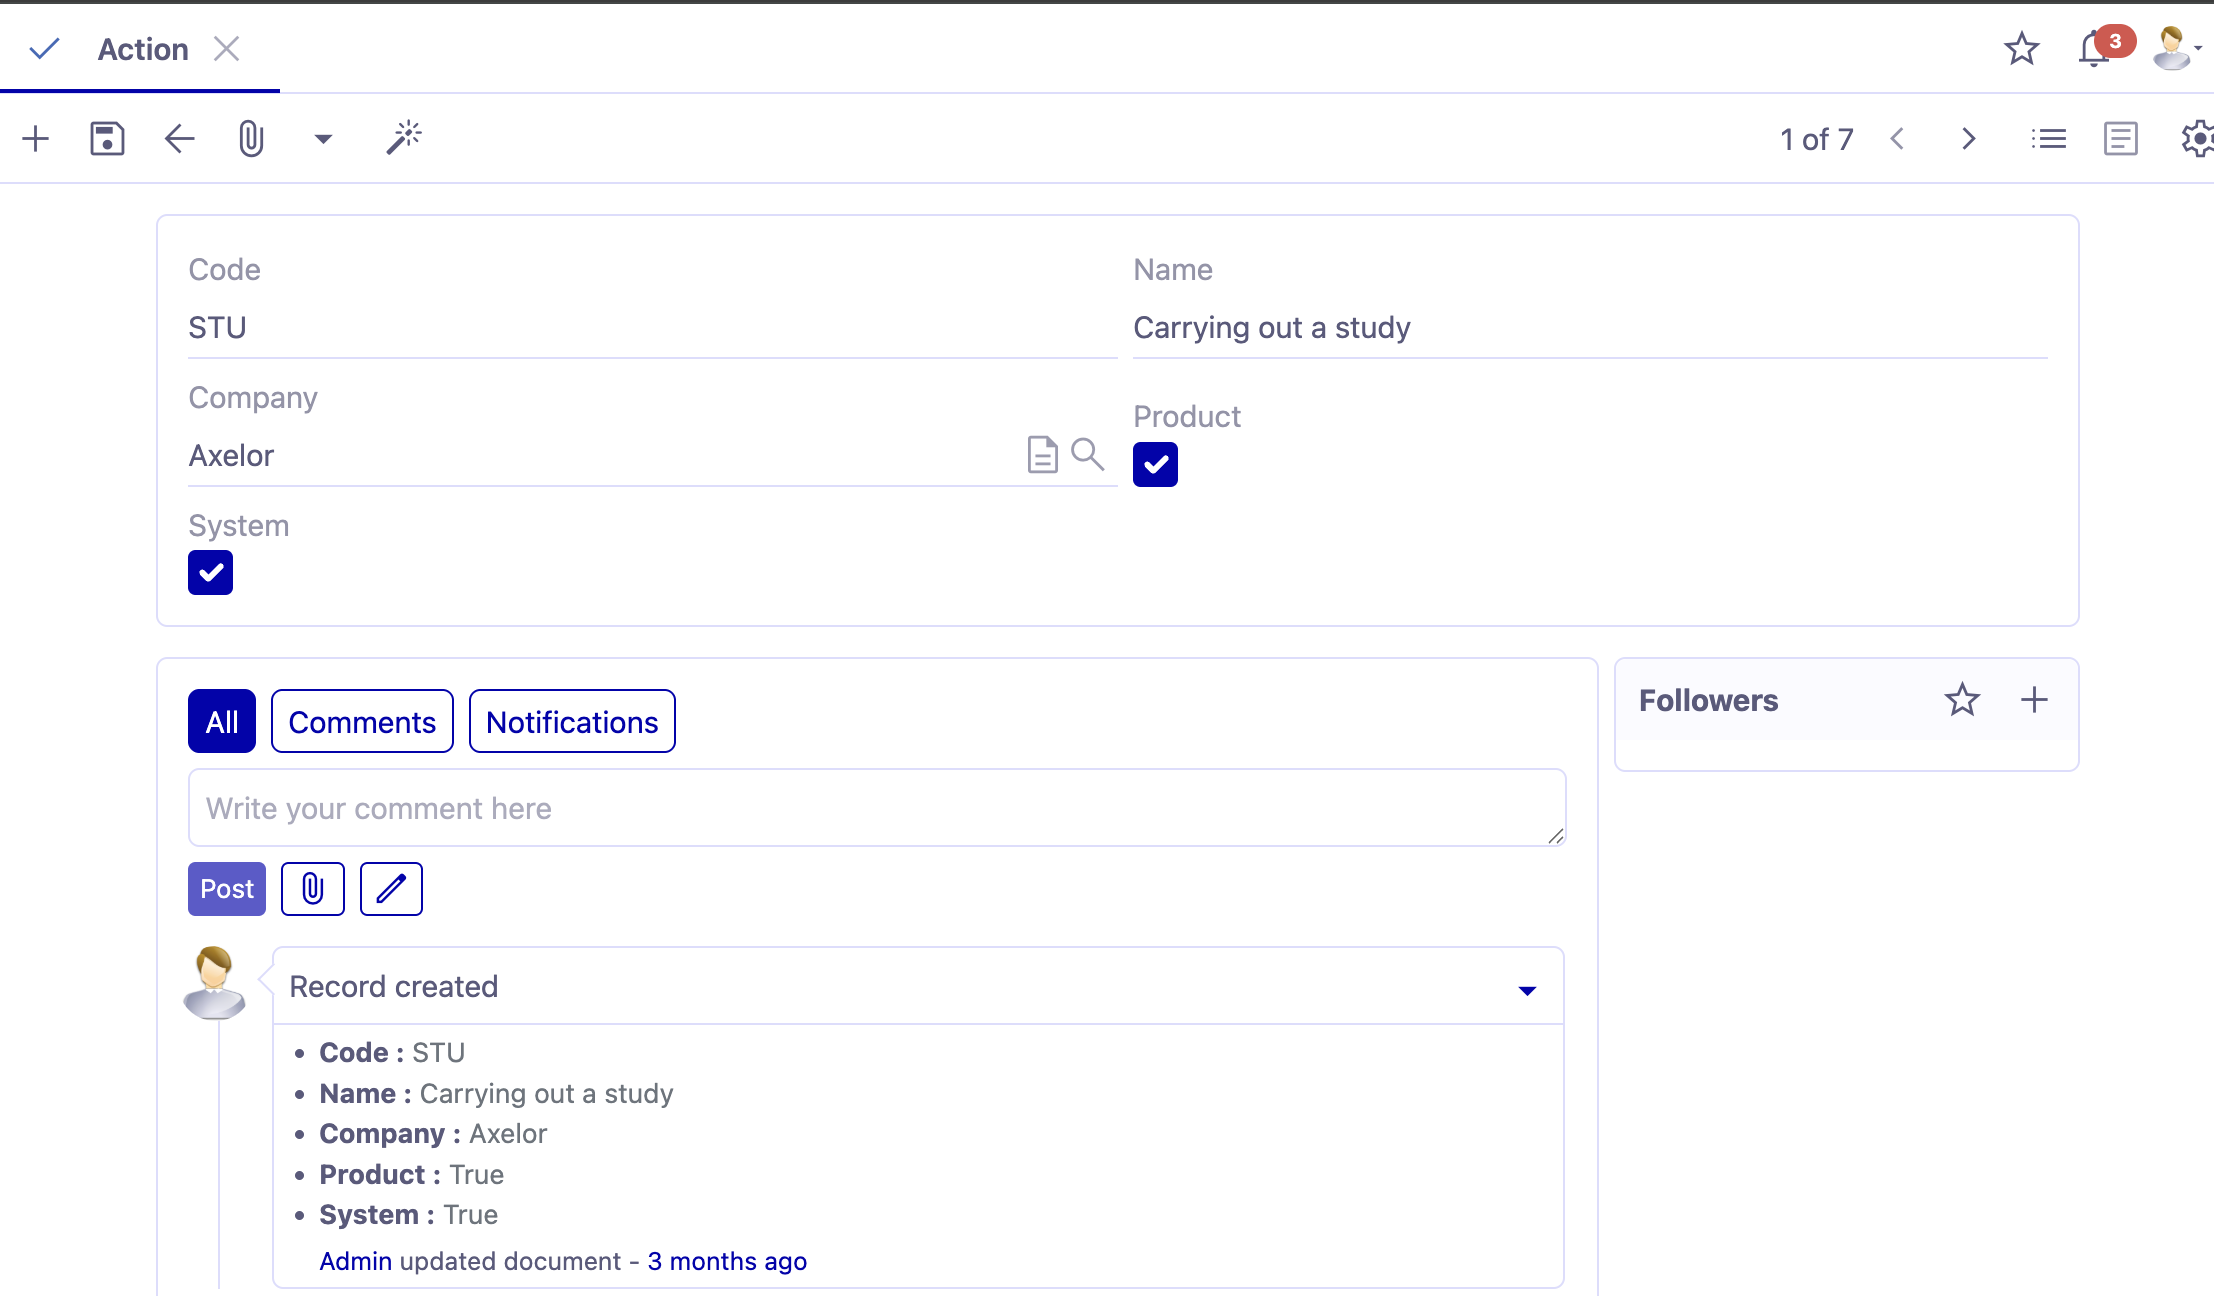Expand Record created message dropdown arrow

pyautogui.click(x=1527, y=990)
